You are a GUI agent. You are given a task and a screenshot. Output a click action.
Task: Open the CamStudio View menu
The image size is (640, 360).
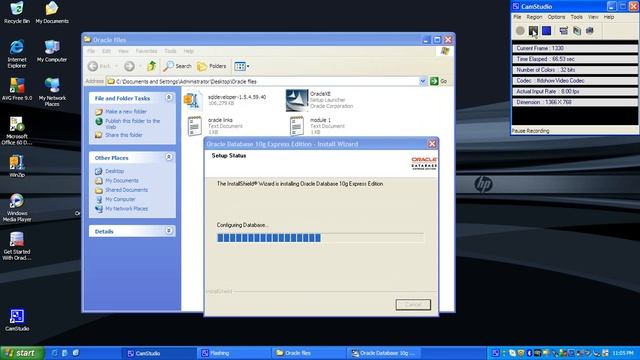(593, 17)
